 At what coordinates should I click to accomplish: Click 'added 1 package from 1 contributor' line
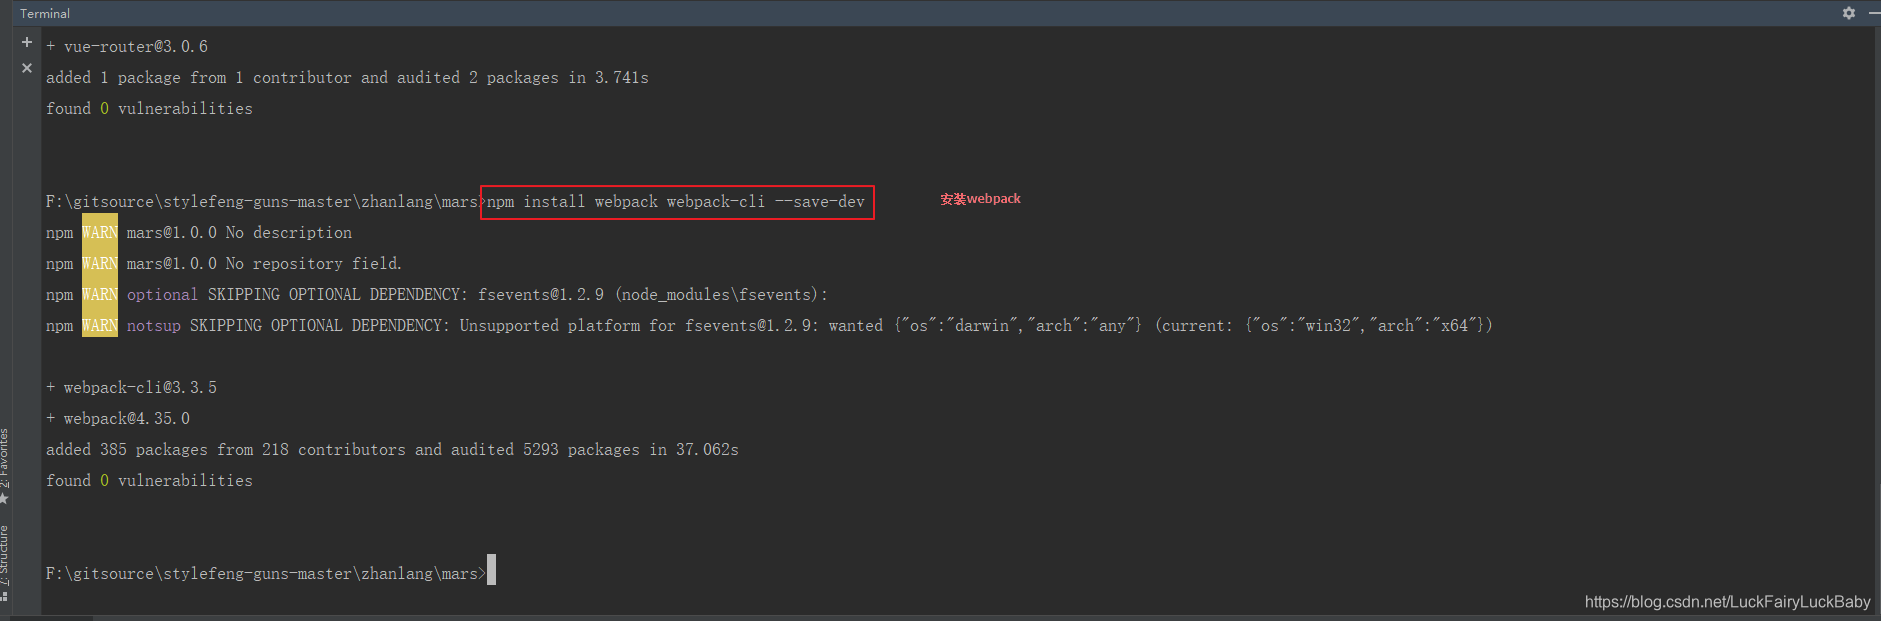point(347,78)
